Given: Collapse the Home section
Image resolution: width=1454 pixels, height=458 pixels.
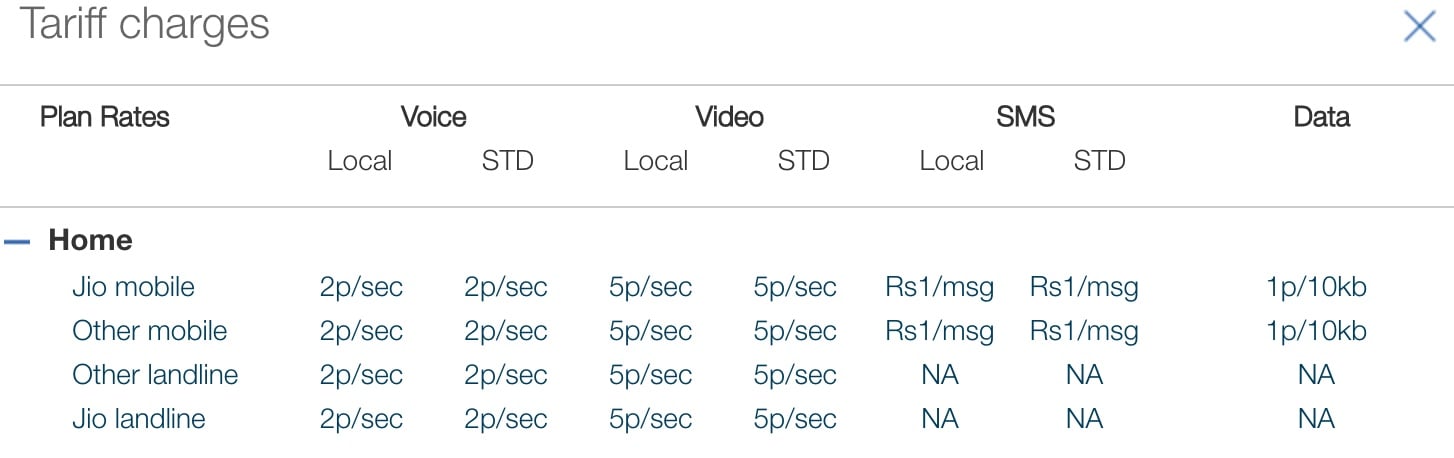Looking at the screenshot, I should point(17,241).
